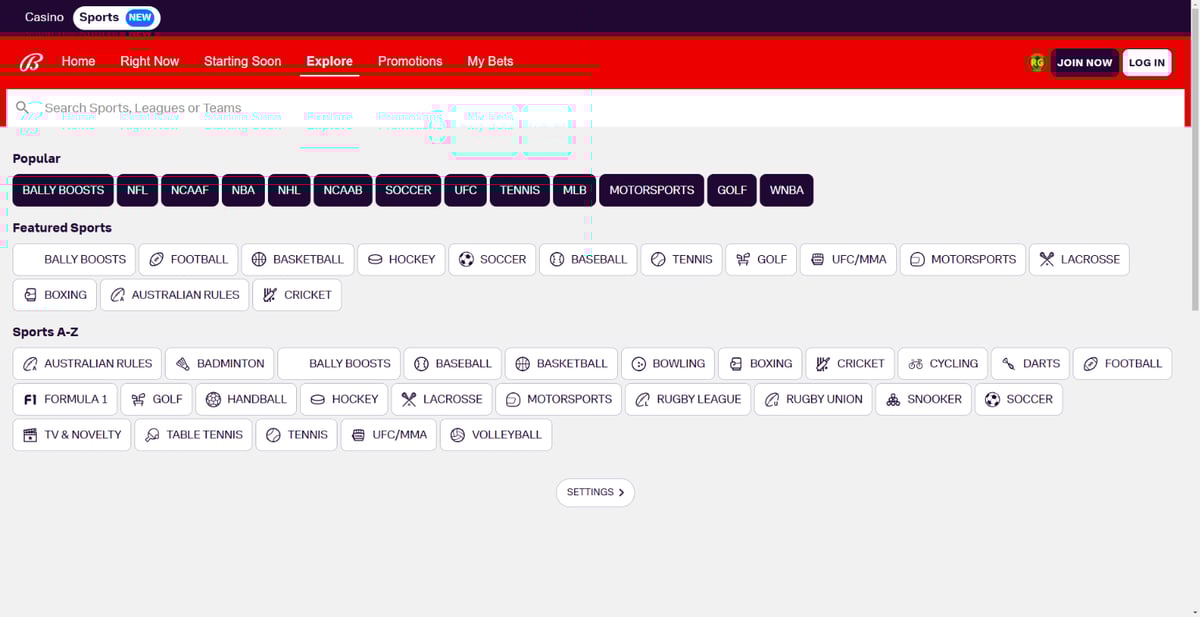Choose BASEBALL in the Sports A-Z list
Image resolution: width=1200 pixels, height=617 pixels.
point(453,364)
